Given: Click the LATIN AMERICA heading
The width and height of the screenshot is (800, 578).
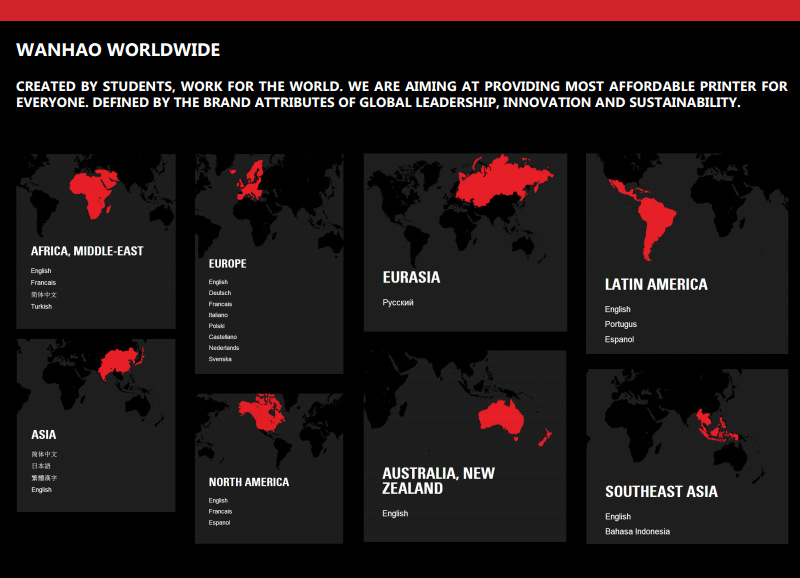Looking at the screenshot, I should click(656, 285).
